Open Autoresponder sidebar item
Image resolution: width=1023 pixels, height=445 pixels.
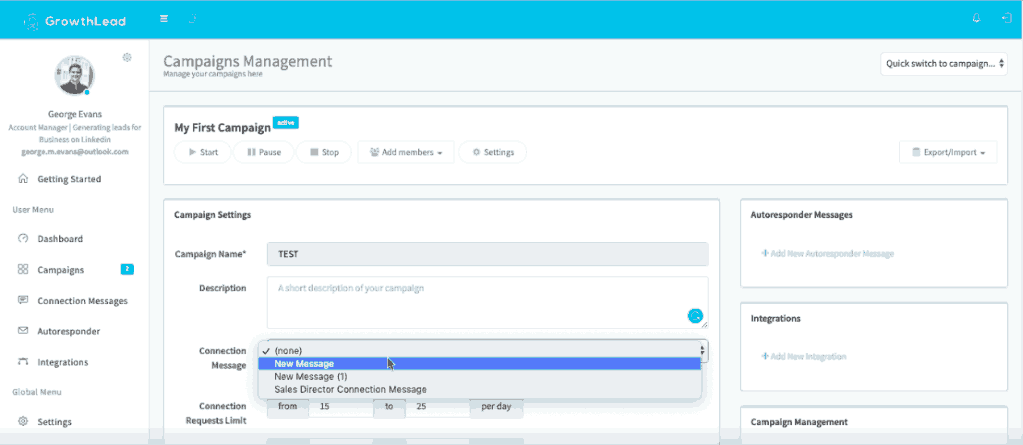(69, 331)
